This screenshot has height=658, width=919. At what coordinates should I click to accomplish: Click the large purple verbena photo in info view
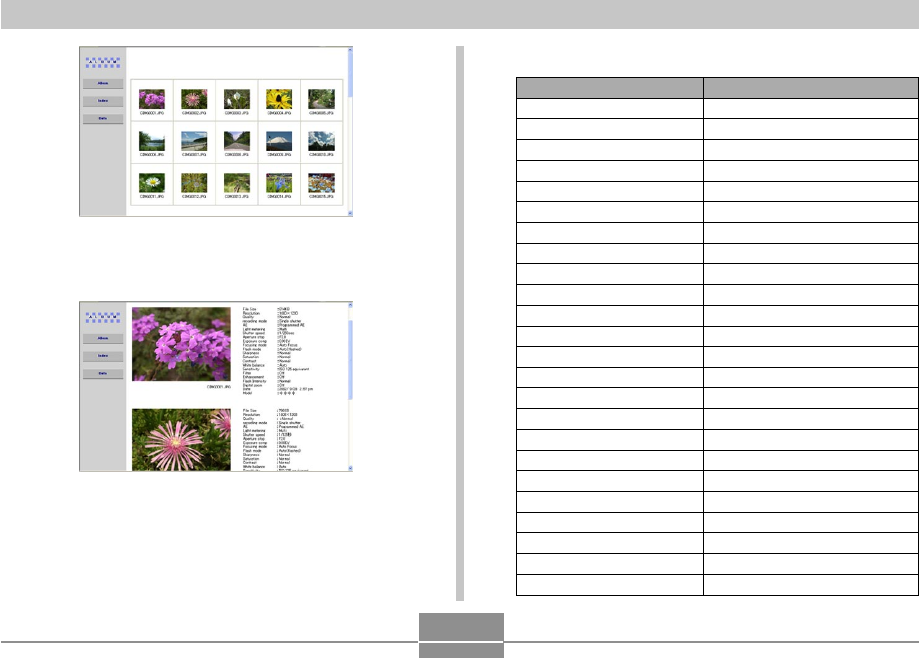(181, 344)
